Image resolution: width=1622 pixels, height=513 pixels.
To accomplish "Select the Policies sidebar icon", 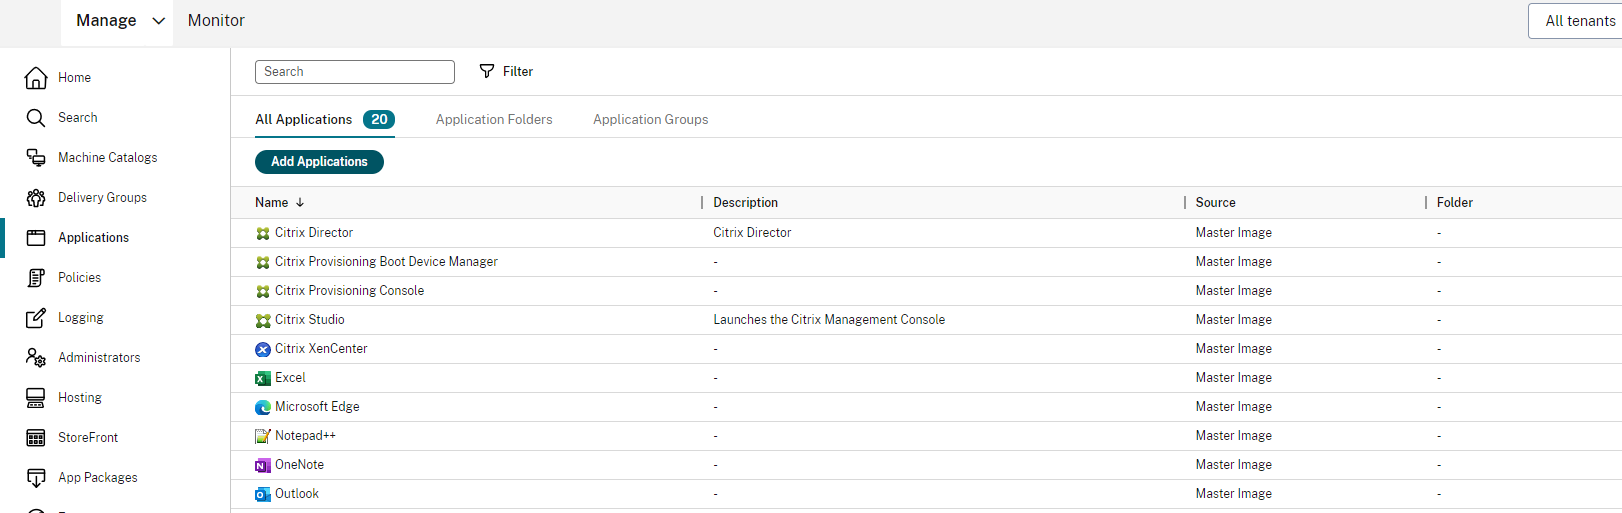I will (x=36, y=278).
